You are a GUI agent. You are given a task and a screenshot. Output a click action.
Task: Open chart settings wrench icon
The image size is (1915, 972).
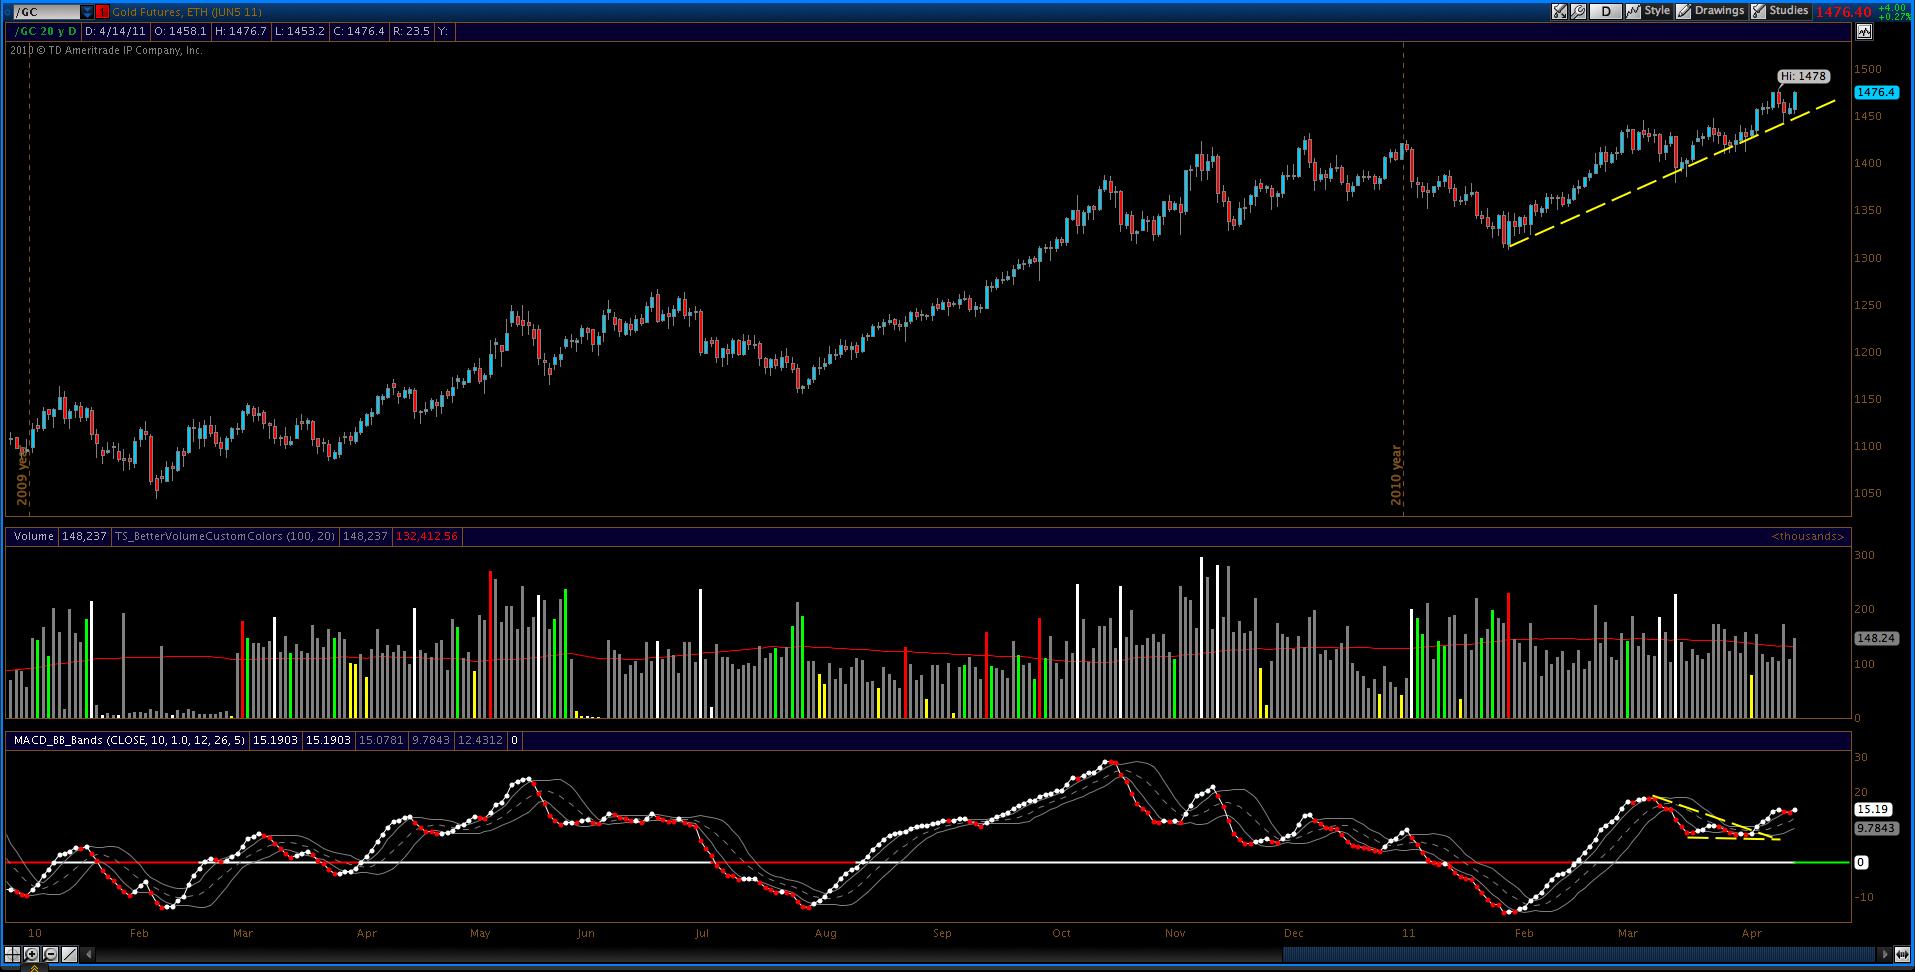tap(1578, 11)
